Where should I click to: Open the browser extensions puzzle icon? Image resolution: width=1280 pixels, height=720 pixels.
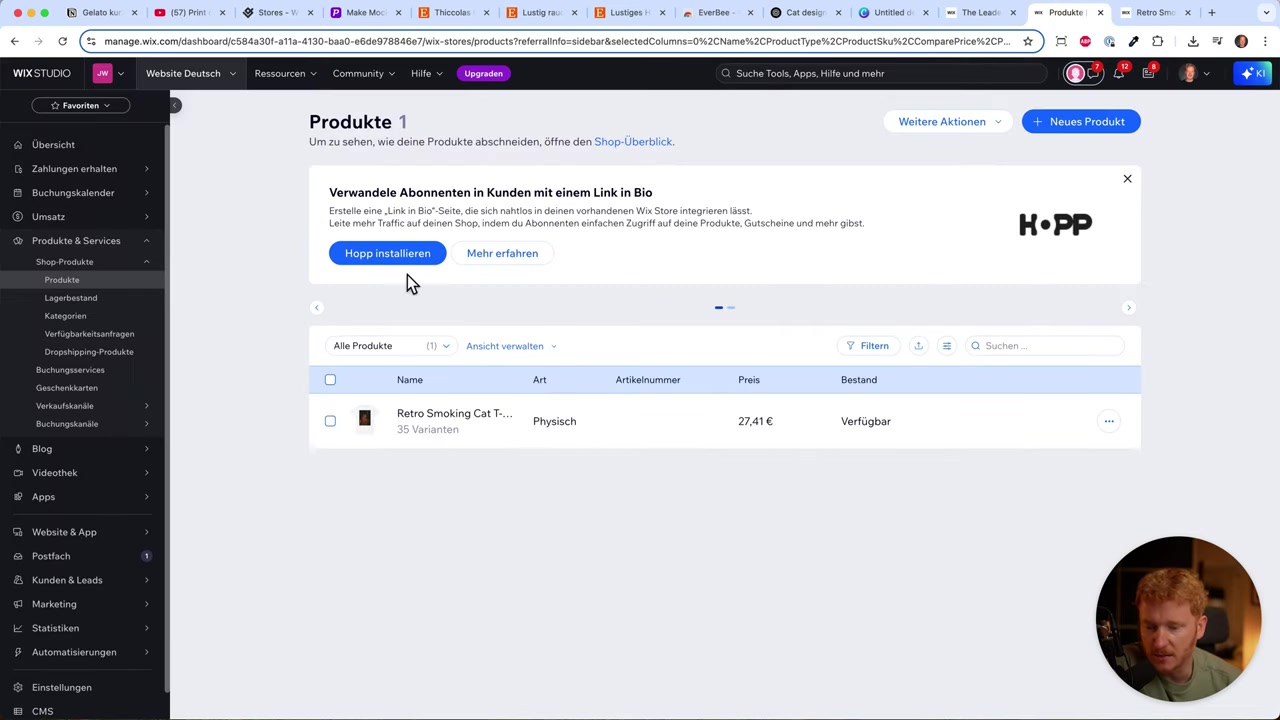pyautogui.click(x=1158, y=41)
